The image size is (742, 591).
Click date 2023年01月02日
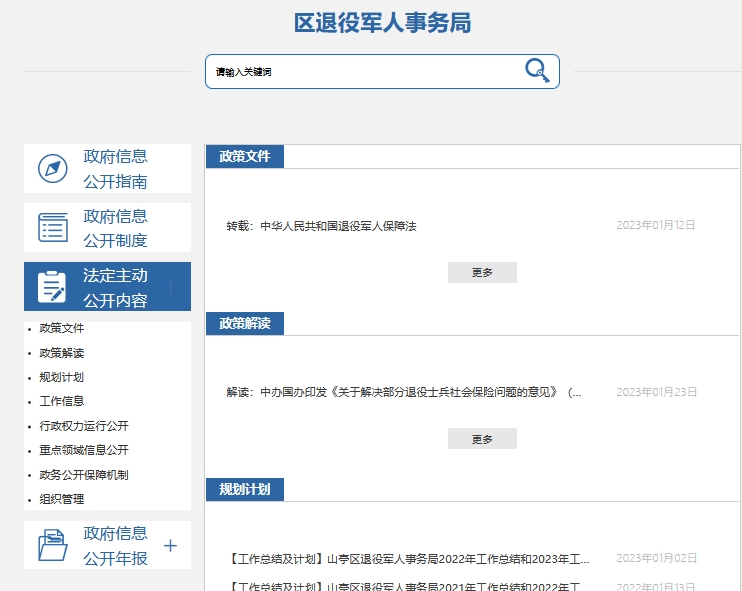[656, 558]
